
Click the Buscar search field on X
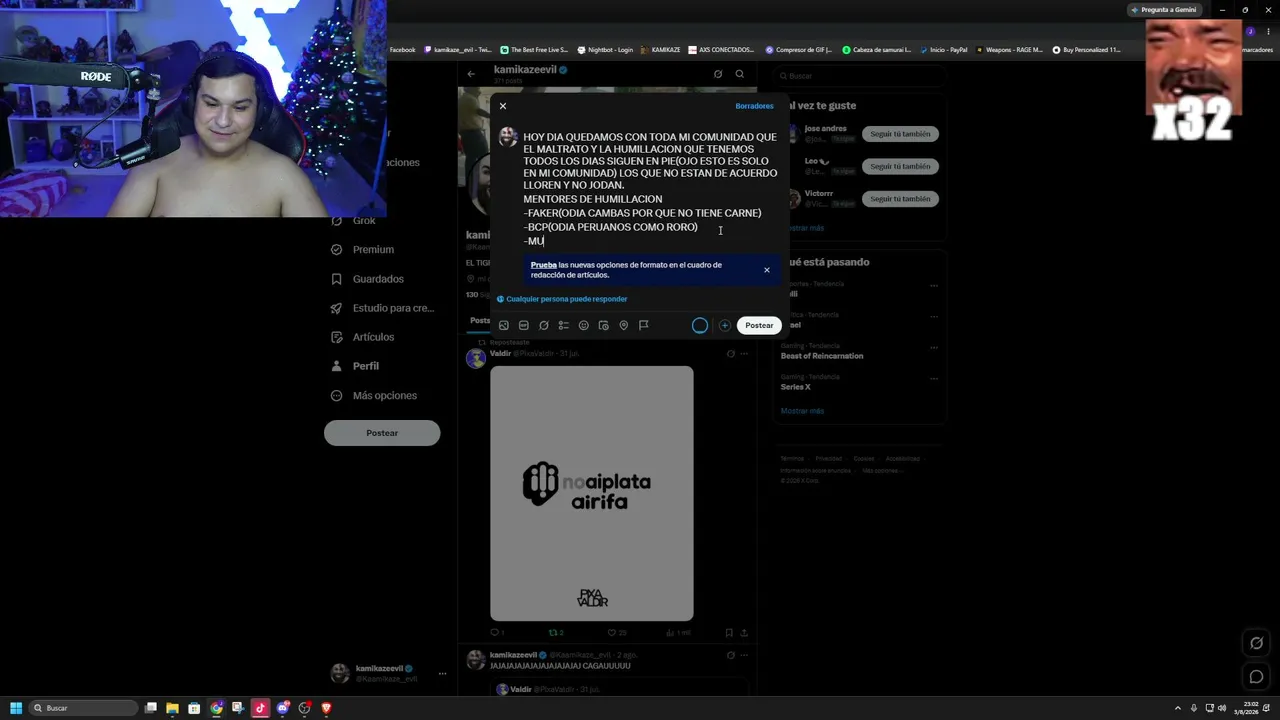pos(860,76)
